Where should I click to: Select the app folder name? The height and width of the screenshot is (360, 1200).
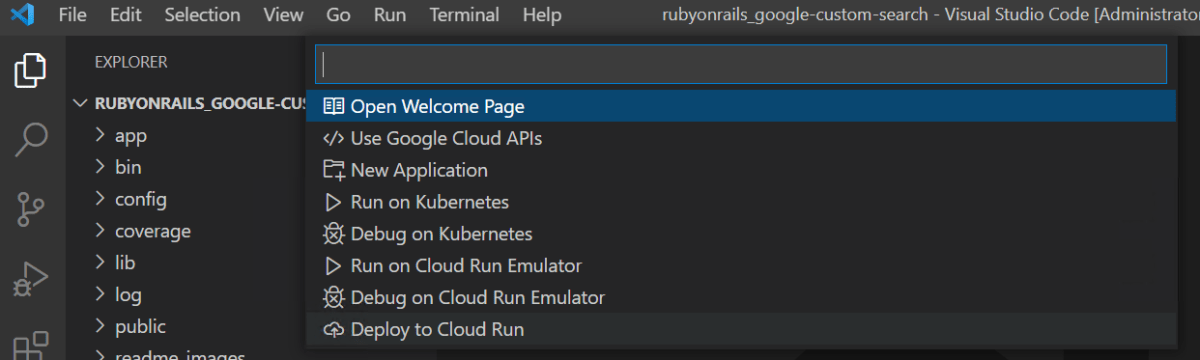pos(131,136)
